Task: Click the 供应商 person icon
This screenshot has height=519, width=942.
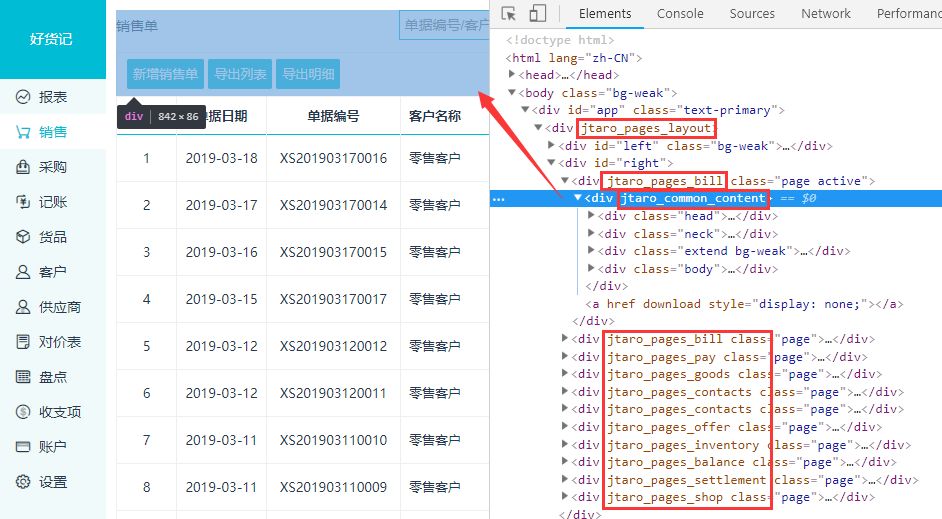Action: [23, 307]
